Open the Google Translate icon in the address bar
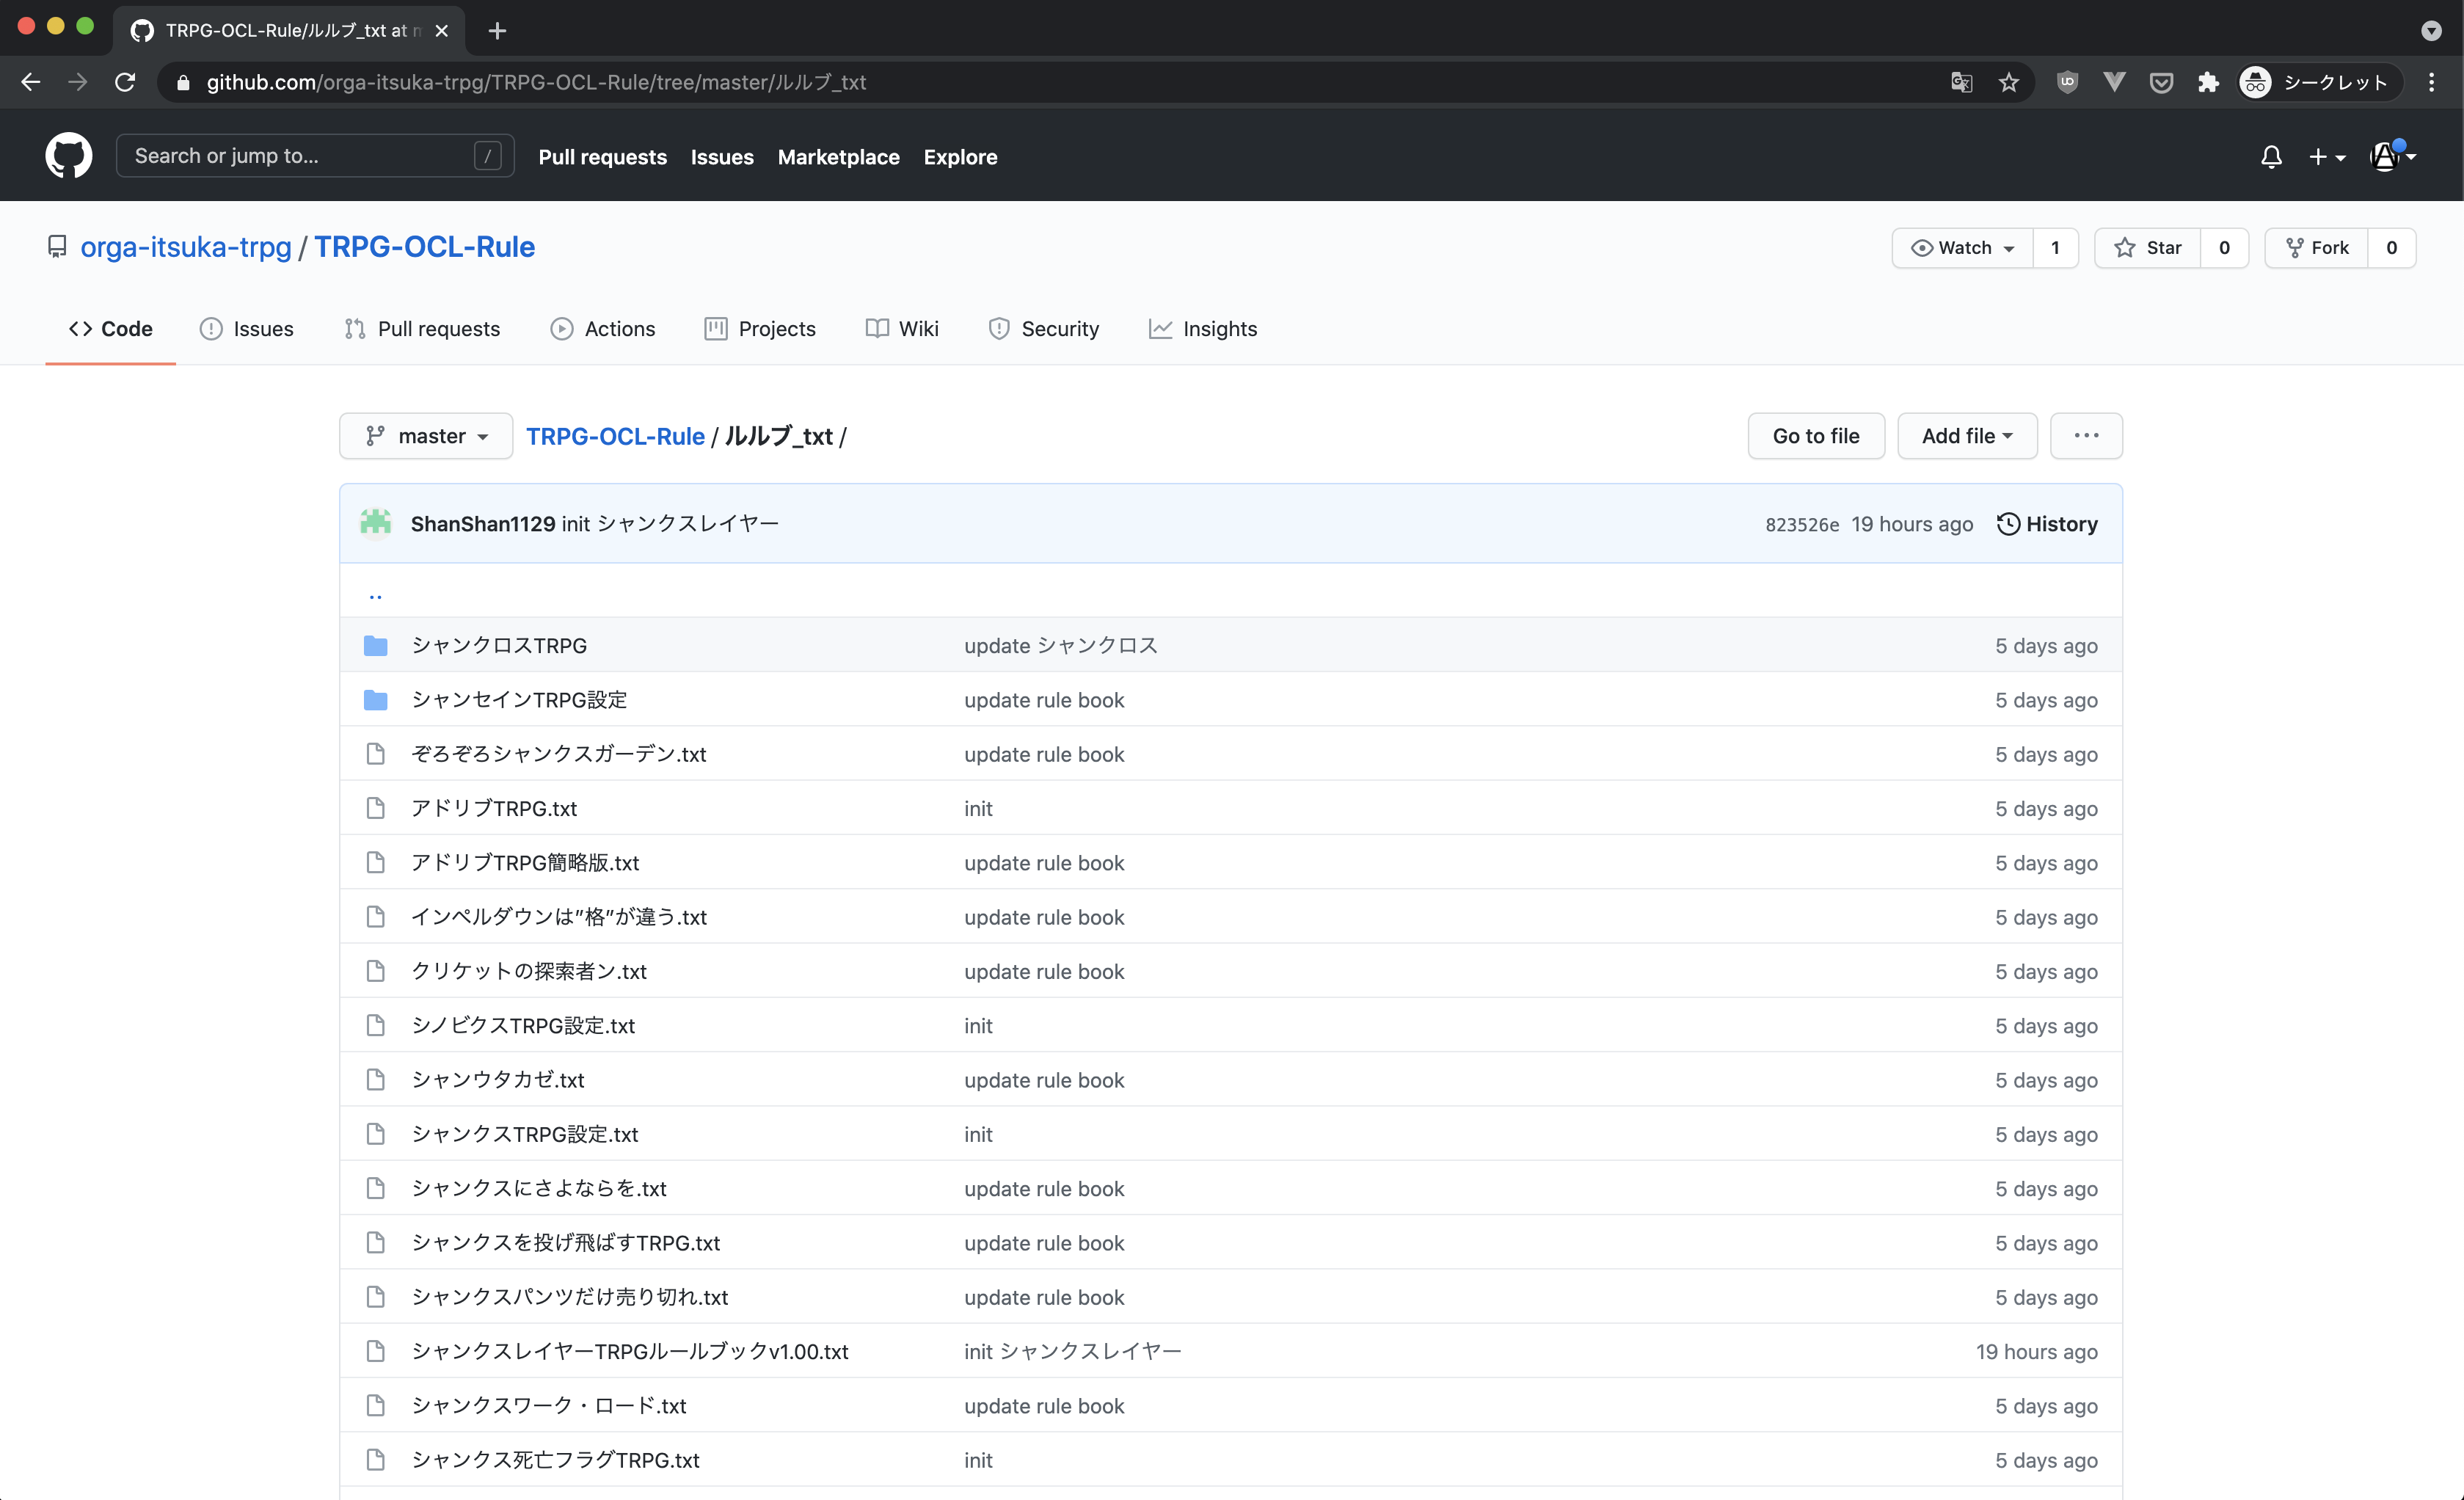This screenshot has width=2464, height=1500. click(x=1961, y=82)
